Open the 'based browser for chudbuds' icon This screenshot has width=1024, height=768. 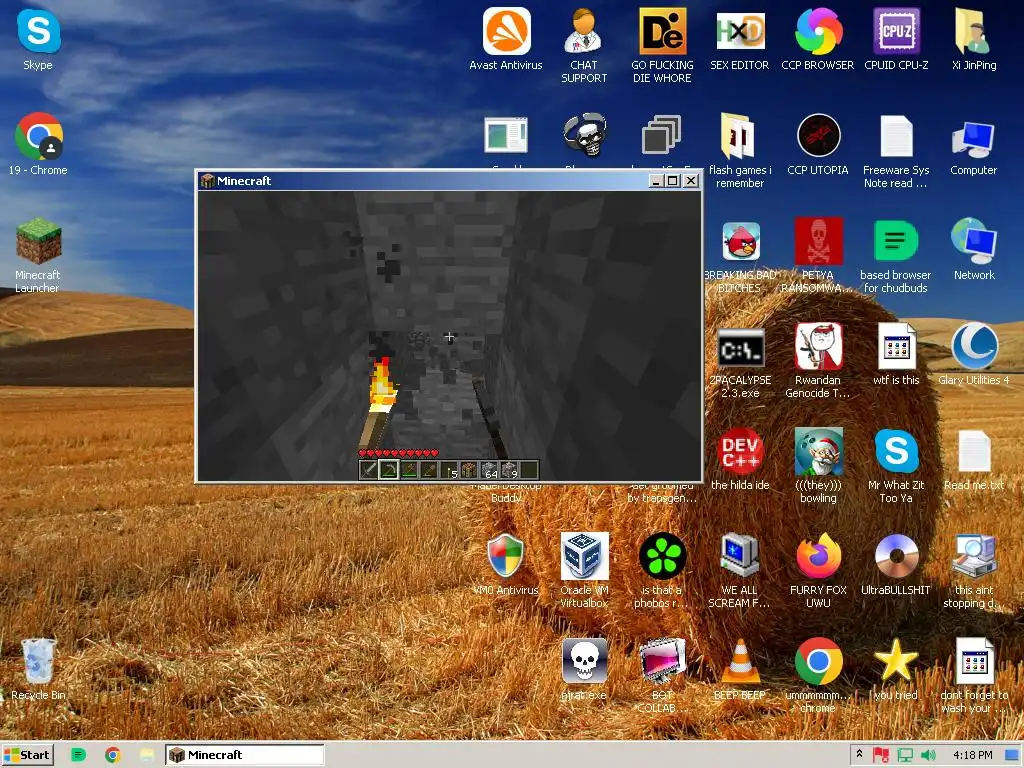click(x=896, y=255)
